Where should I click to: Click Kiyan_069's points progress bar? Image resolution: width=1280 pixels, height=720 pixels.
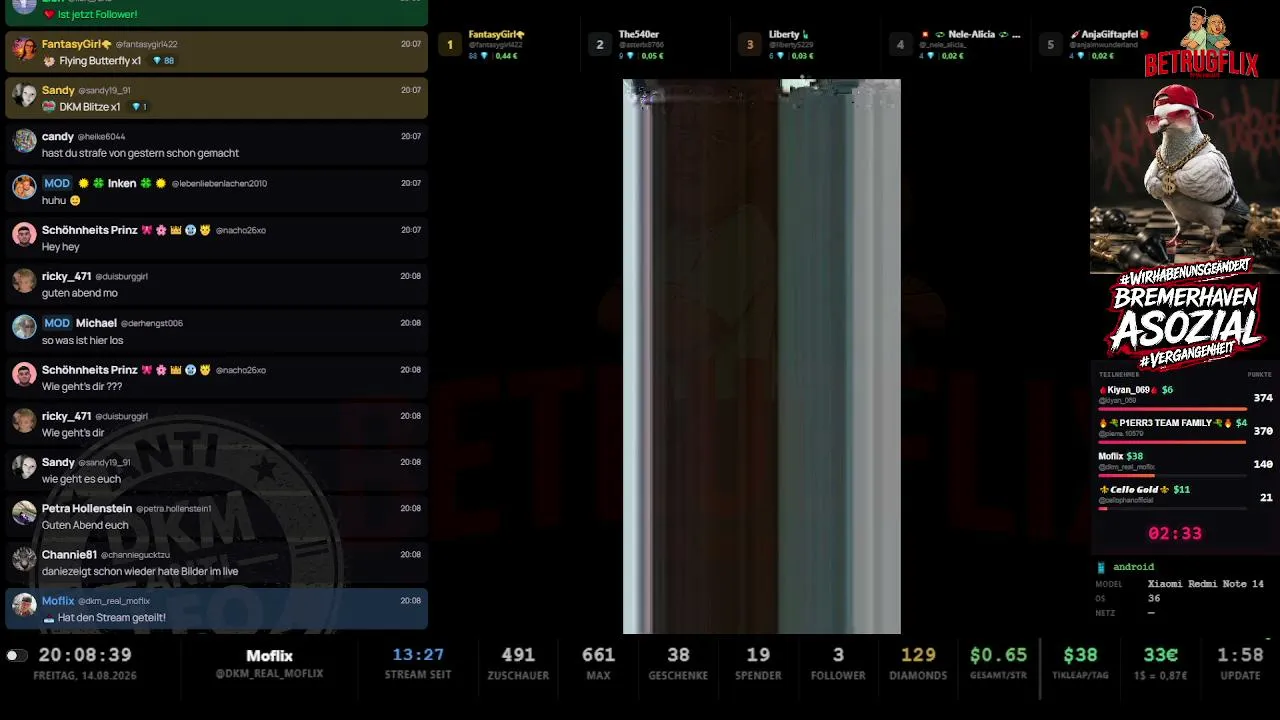1172,409
